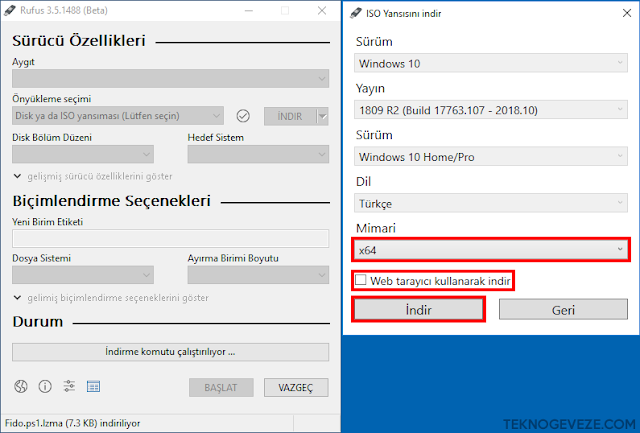Viewport: 640px width, 433px height.
Task: Click the Biçimlendirme Seçenekleri heading
Action: (111, 201)
